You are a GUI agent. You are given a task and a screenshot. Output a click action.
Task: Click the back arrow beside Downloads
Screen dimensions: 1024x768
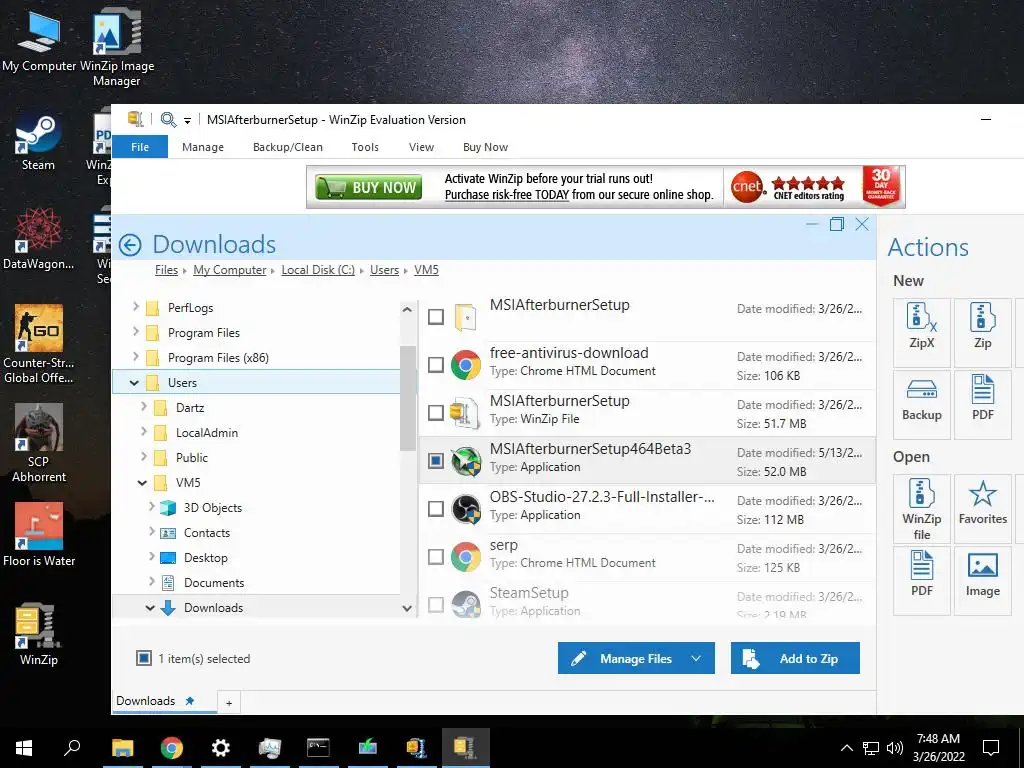[x=130, y=245]
